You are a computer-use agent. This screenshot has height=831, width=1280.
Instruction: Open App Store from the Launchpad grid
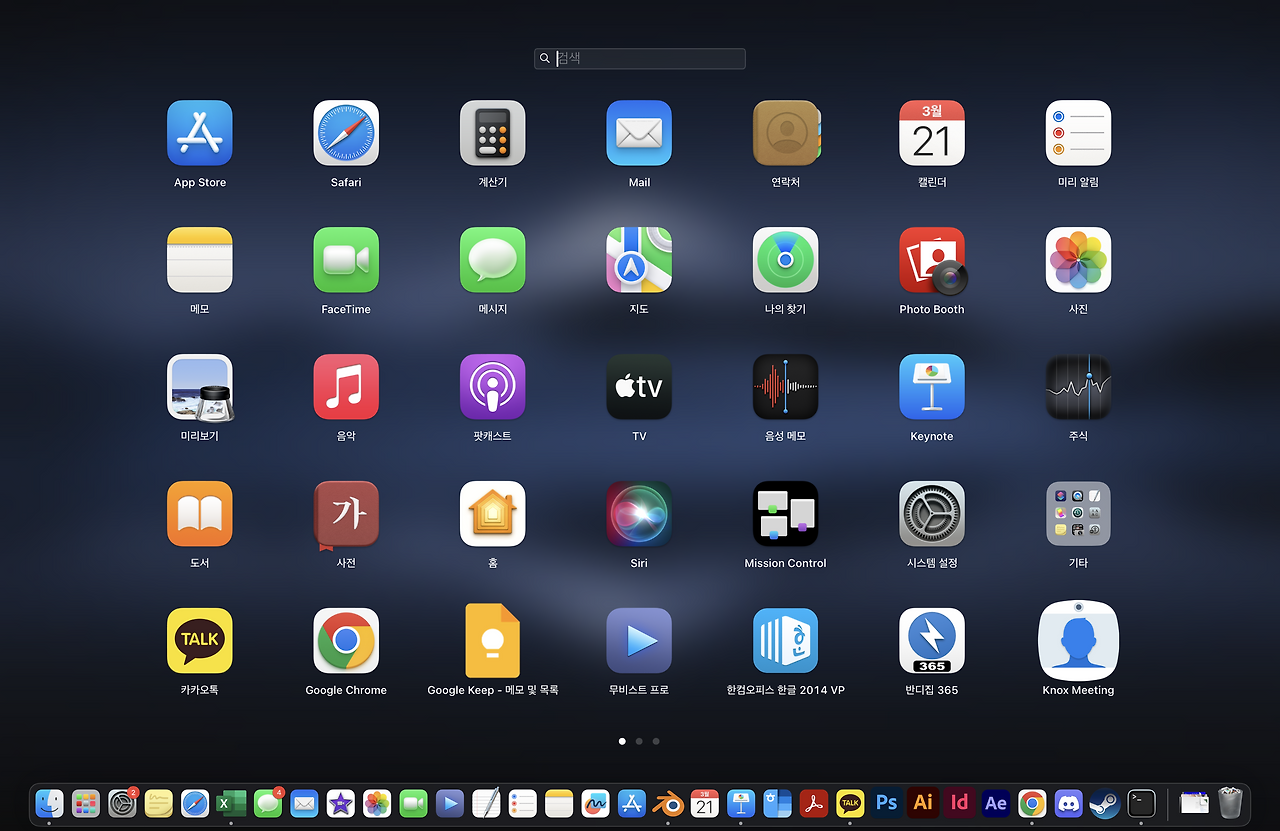(x=200, y=133)
